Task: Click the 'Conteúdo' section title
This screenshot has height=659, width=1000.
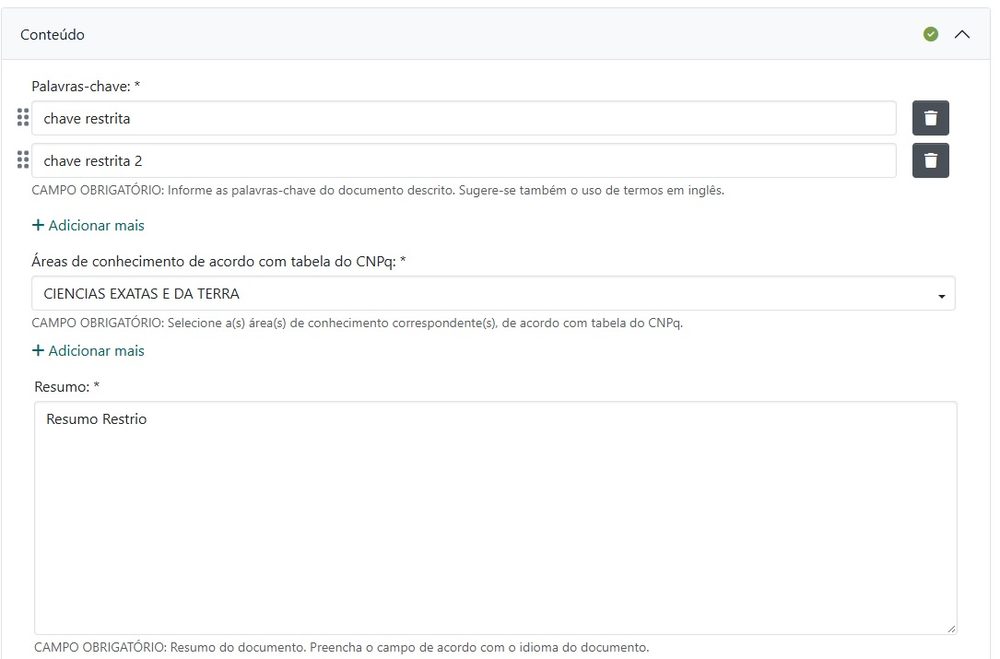Action: 52,34
